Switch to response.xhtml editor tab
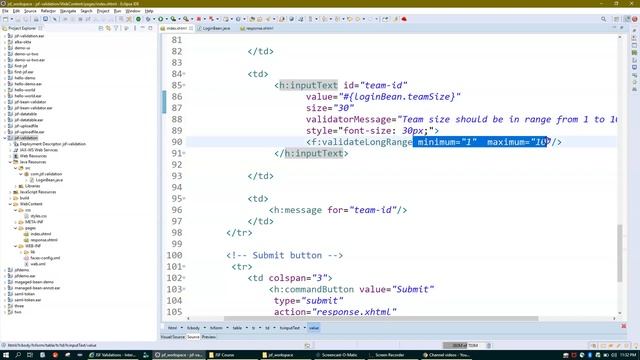The image size is (640, 360). (x=257, y=28)
